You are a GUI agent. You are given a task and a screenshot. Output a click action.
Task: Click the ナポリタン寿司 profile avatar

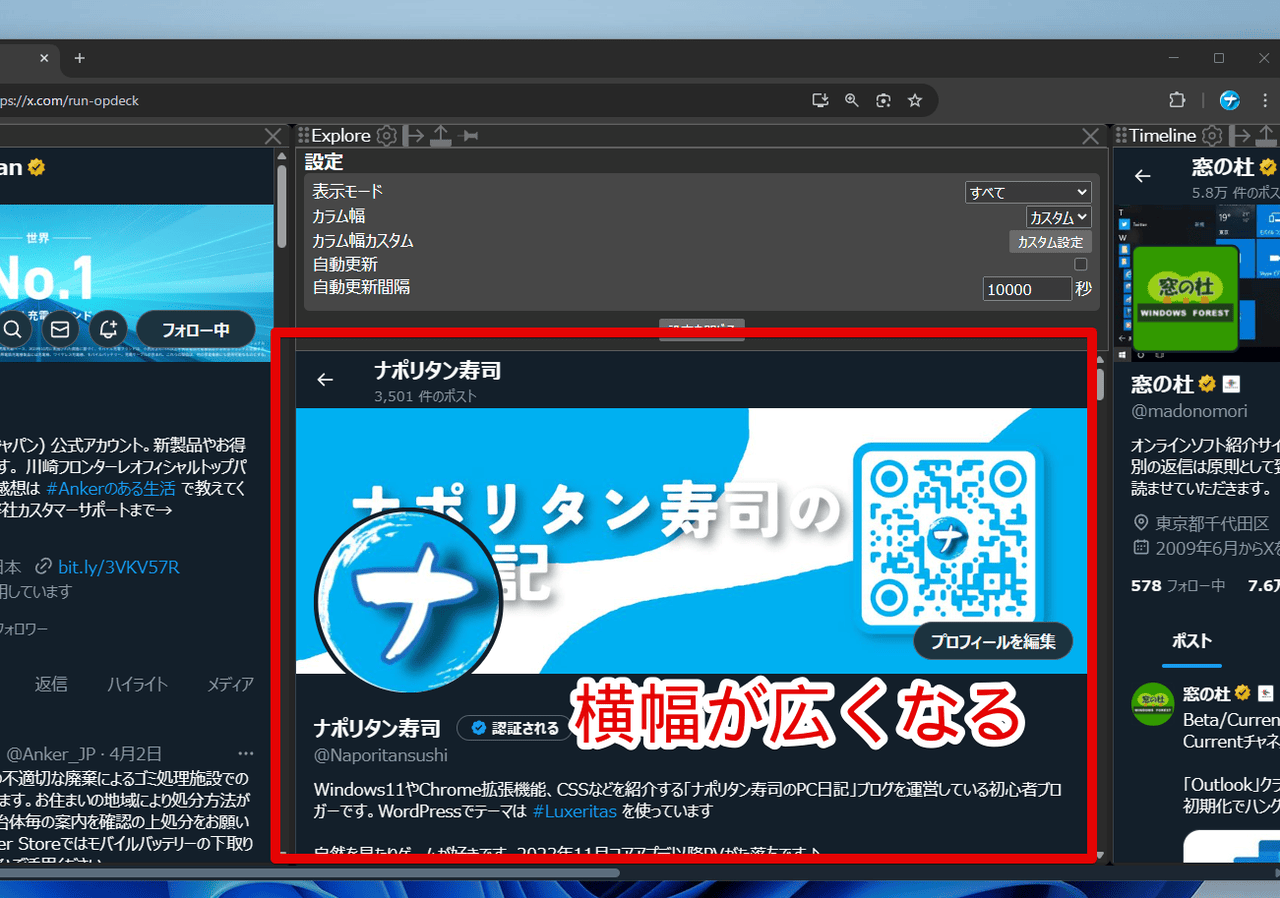pos(408,602)
